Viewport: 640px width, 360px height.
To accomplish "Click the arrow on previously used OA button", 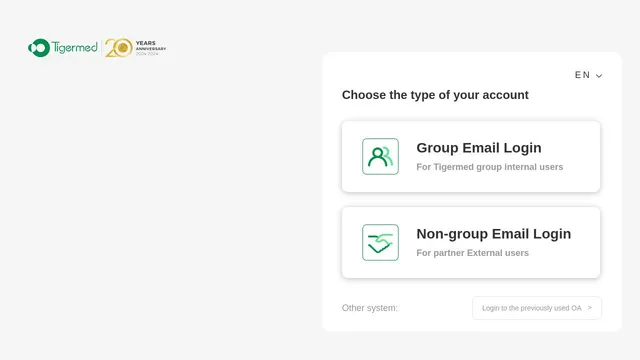I will tap(589, 308).
